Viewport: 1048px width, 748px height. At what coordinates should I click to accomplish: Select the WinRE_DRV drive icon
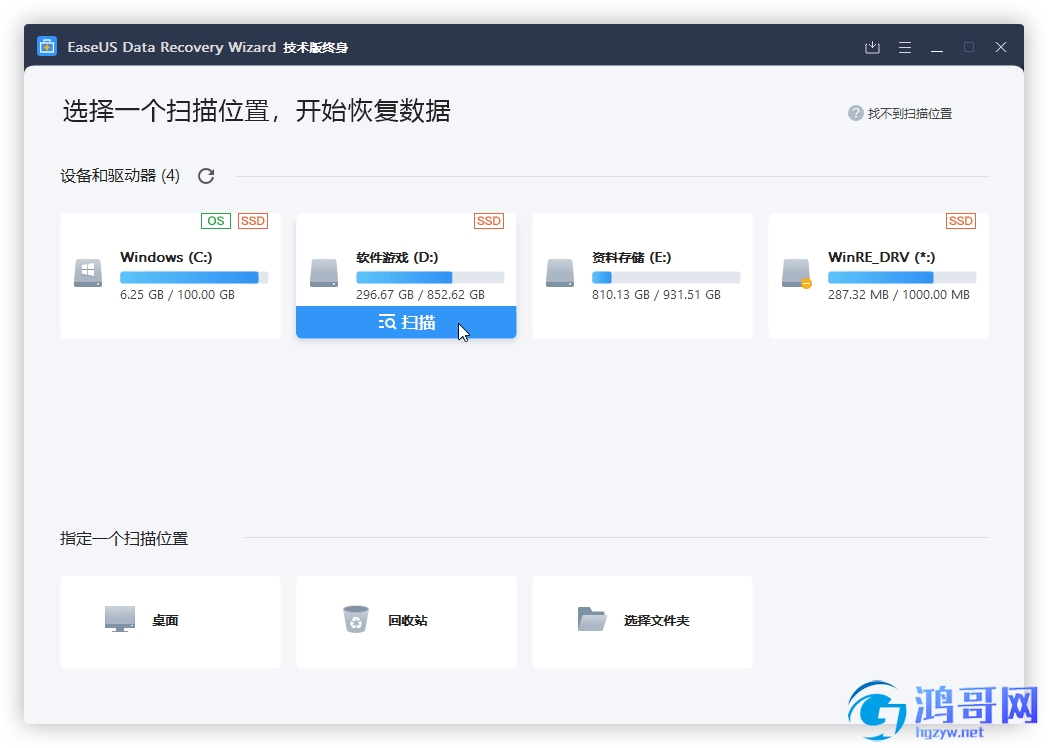(x=797, y=273)
